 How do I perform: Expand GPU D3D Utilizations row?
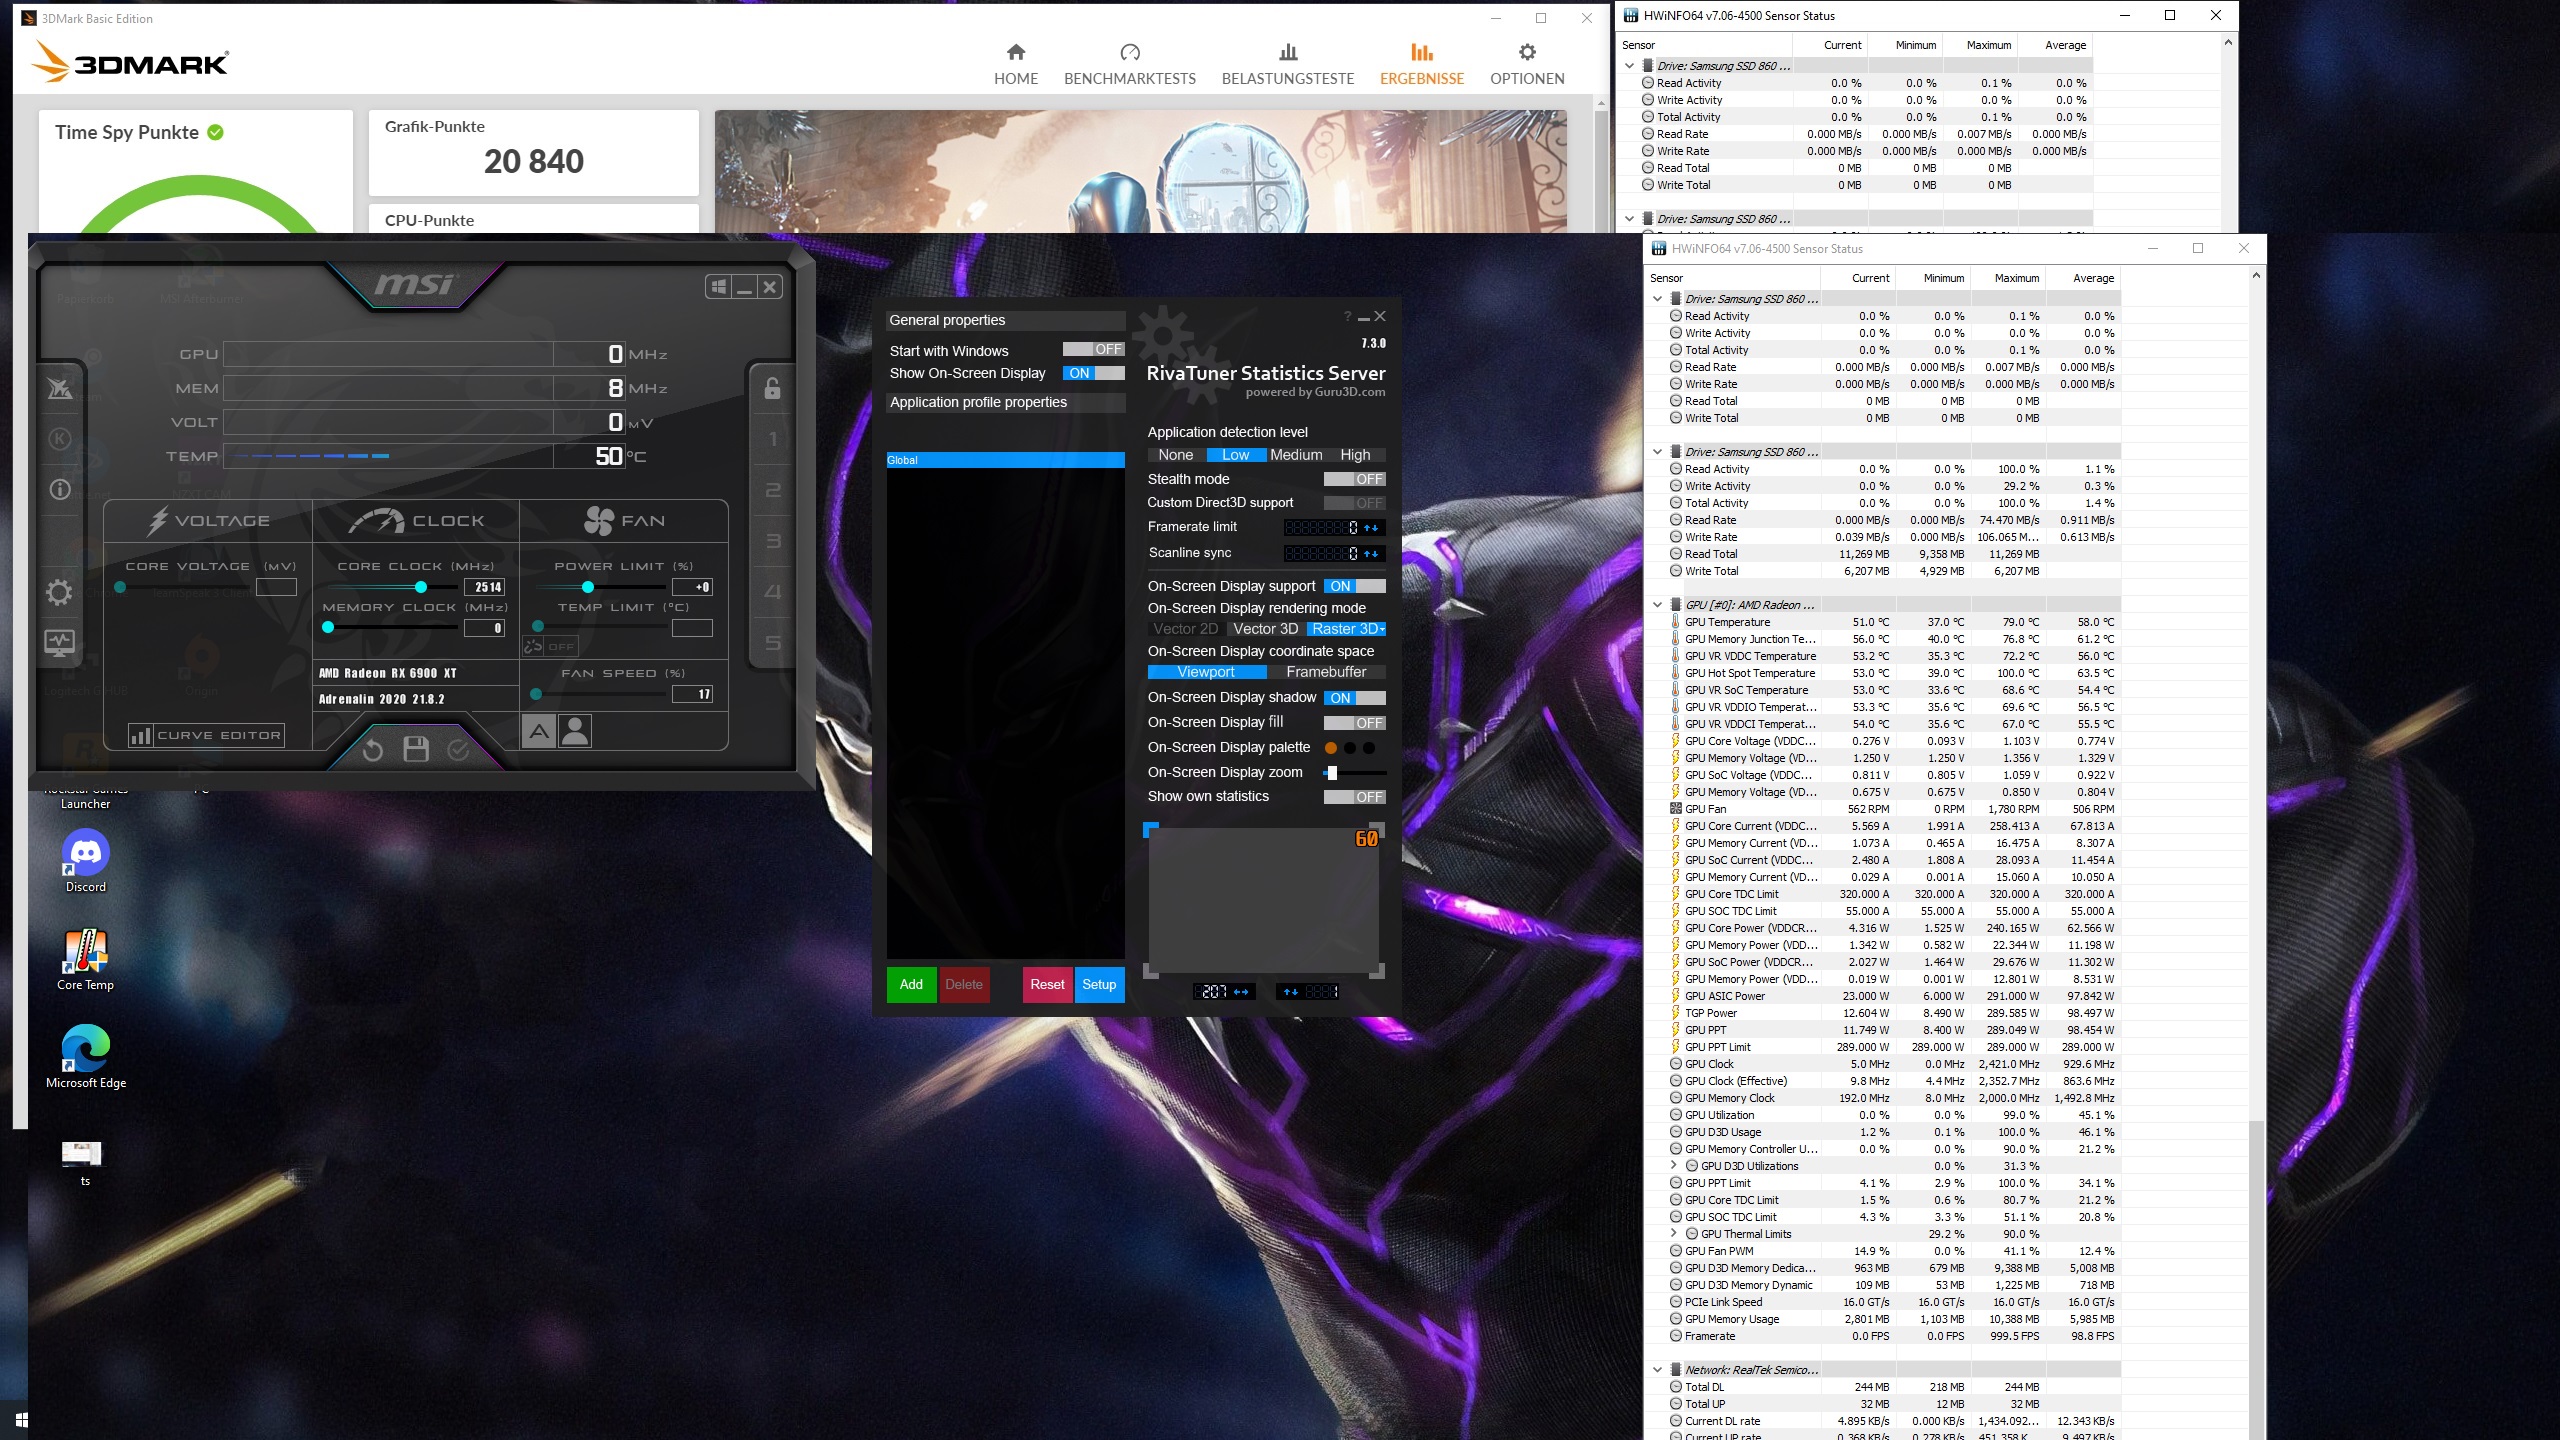coord(1674,1165)
